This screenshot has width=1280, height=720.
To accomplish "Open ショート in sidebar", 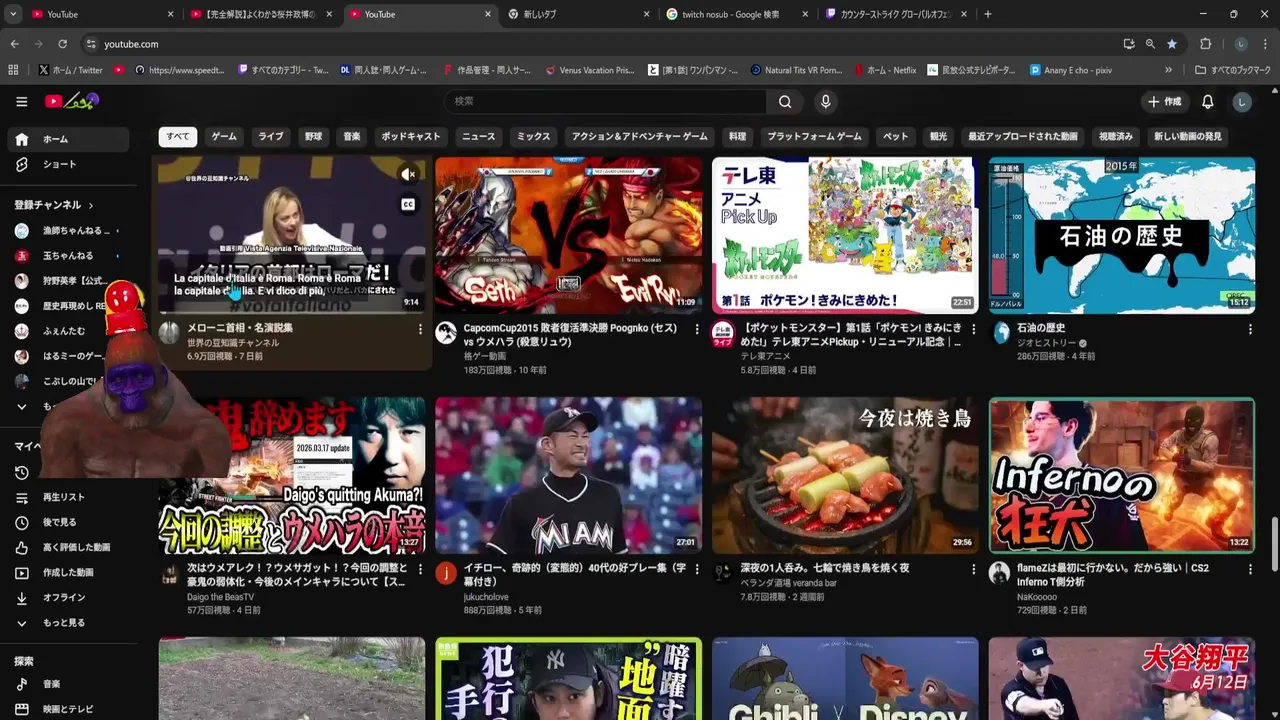I will [x=67, y=164].
